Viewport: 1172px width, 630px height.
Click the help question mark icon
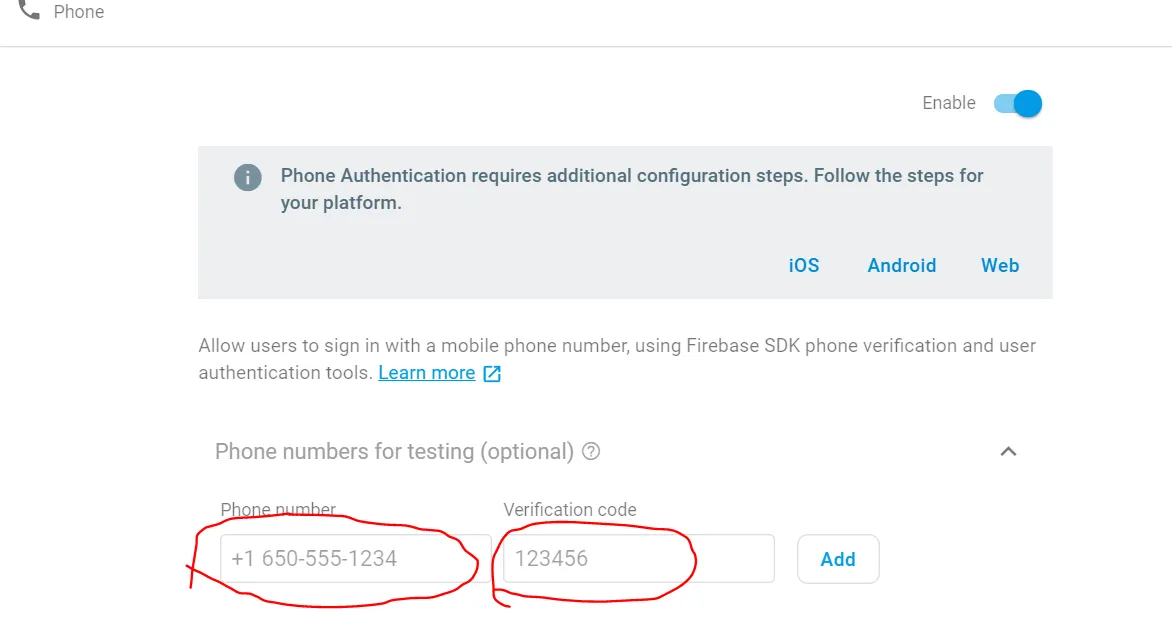[591, 451]
